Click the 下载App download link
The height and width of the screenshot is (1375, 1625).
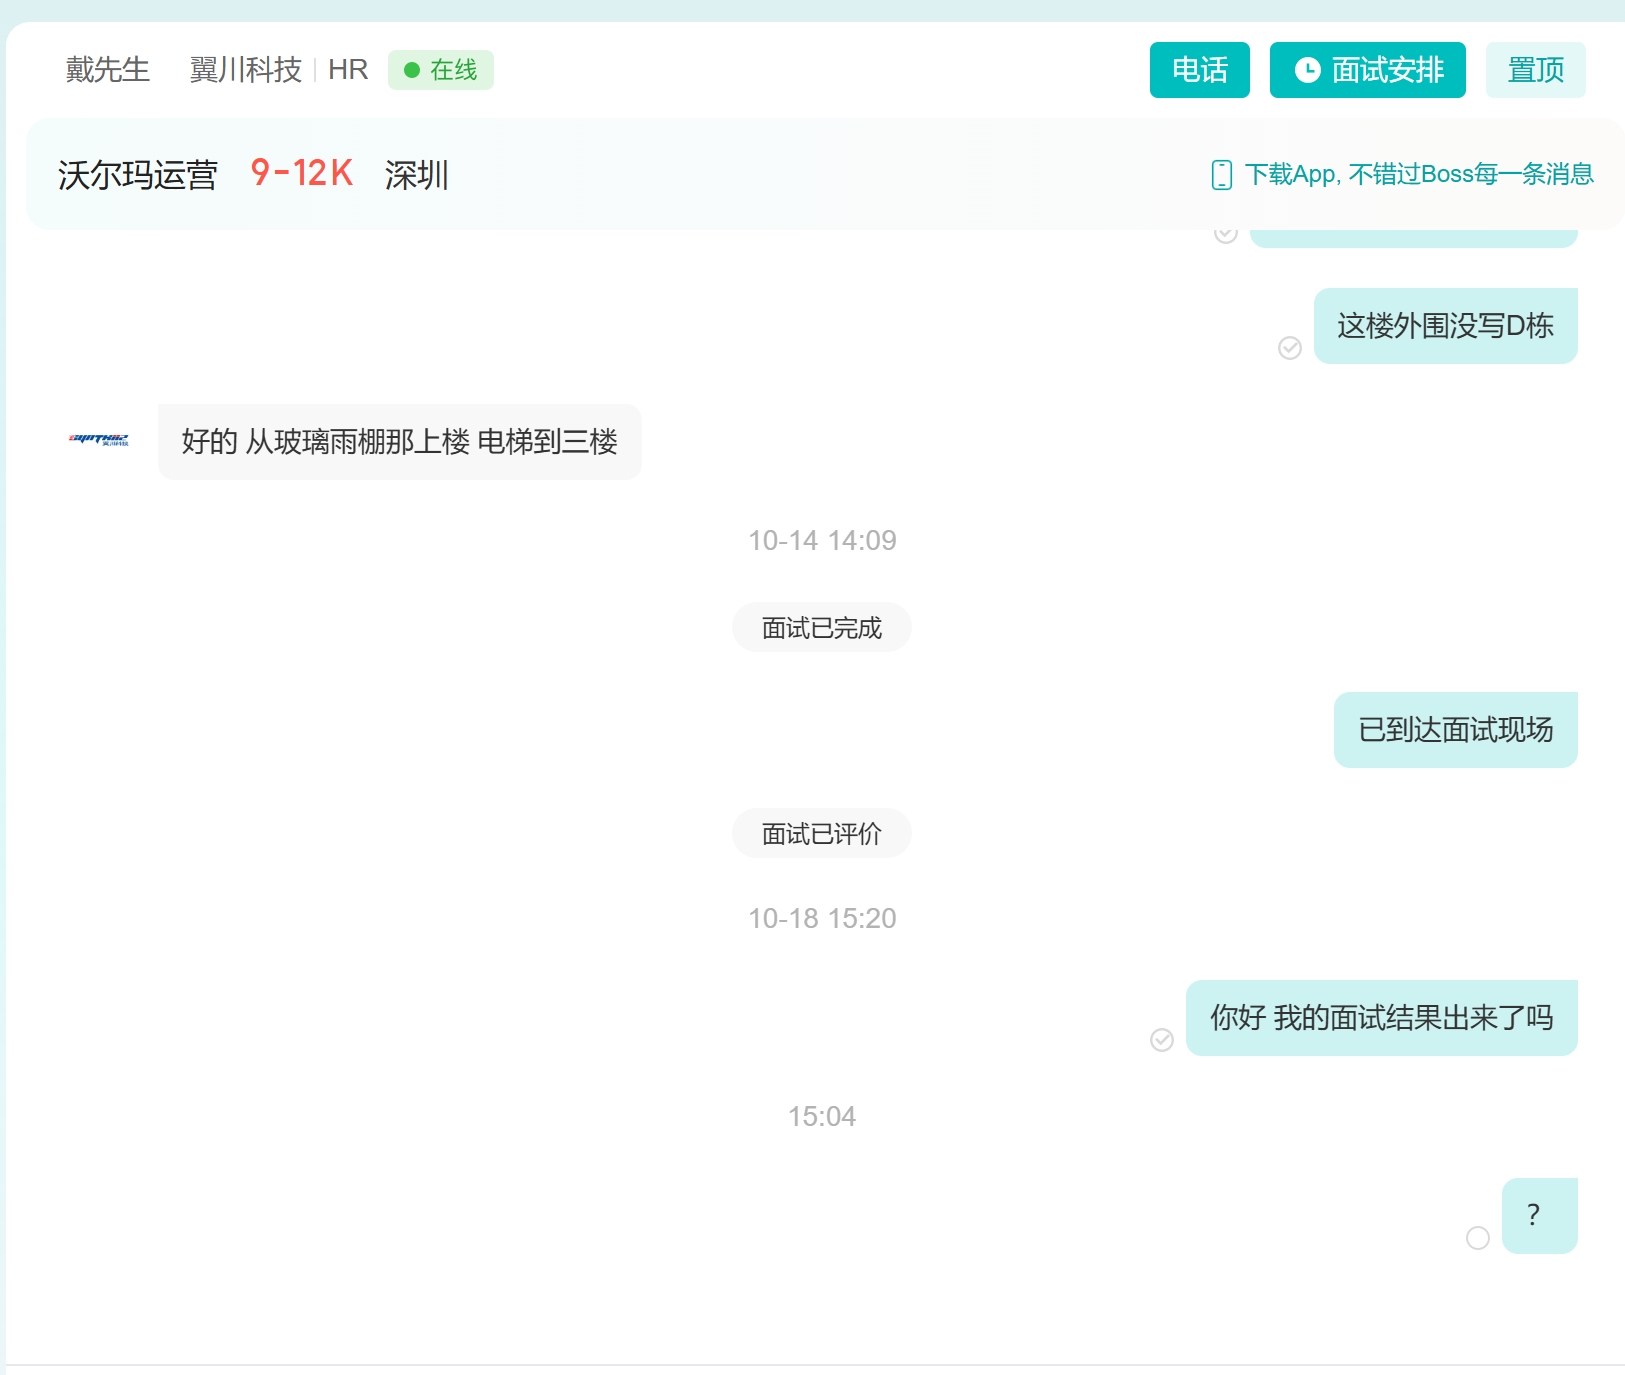point(1418,174)
